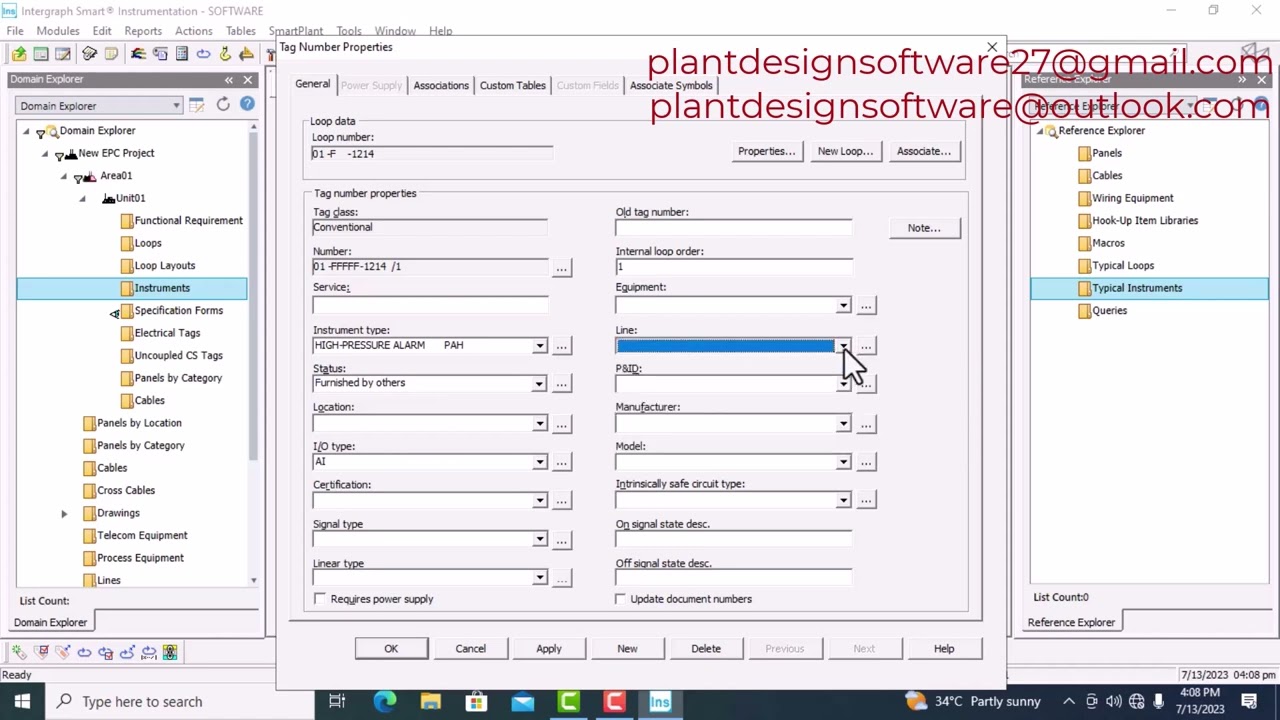
Task: Expand the Drawings tree node
Action: tap(64, 513)
